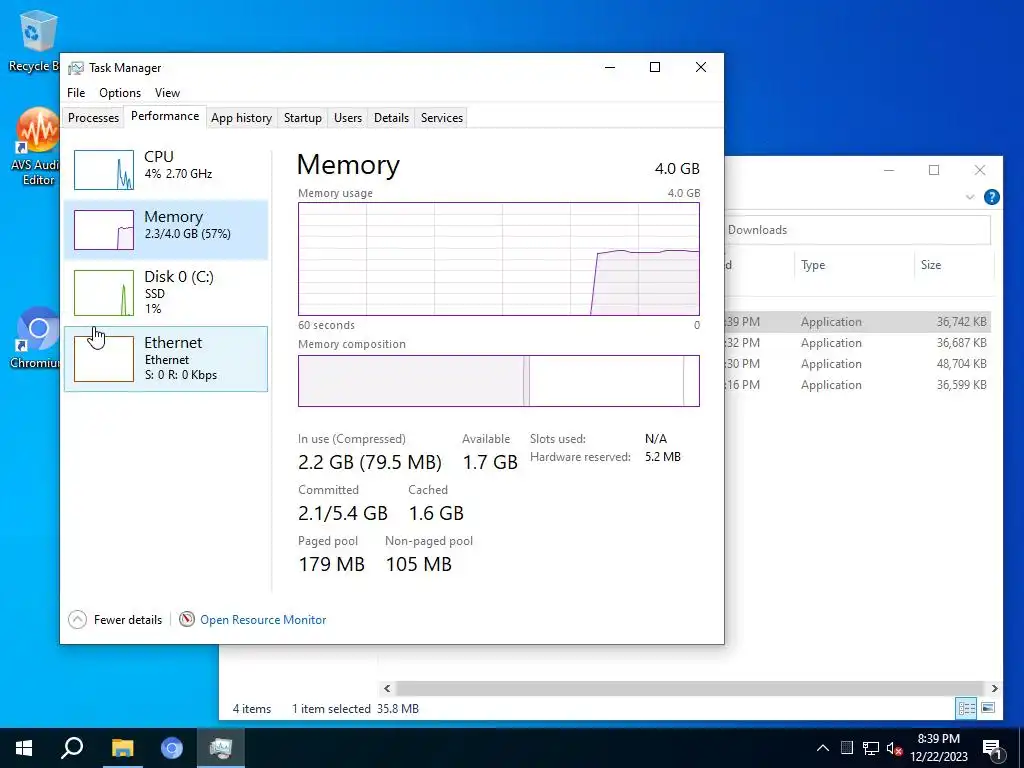Click the Task Manager taskbar button
Screen dimensions: 1024x768
coord(221,748)
